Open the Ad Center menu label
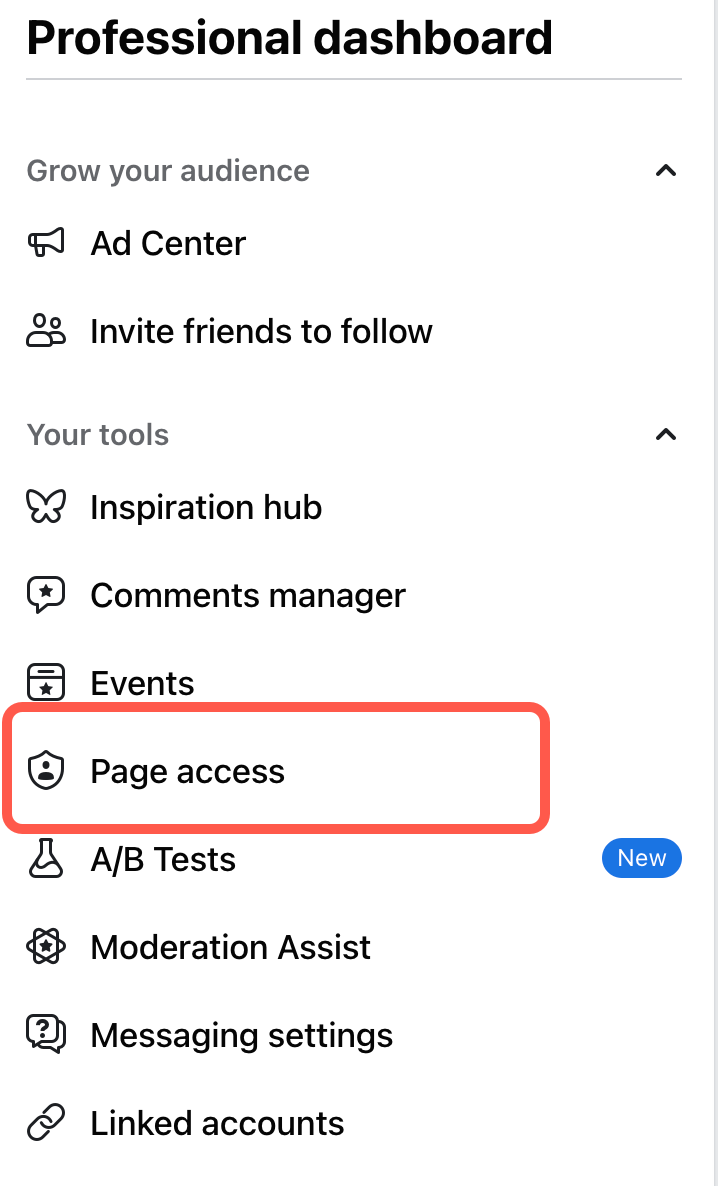The width and height of the screenshot is (718, 1186). (168, 243)
